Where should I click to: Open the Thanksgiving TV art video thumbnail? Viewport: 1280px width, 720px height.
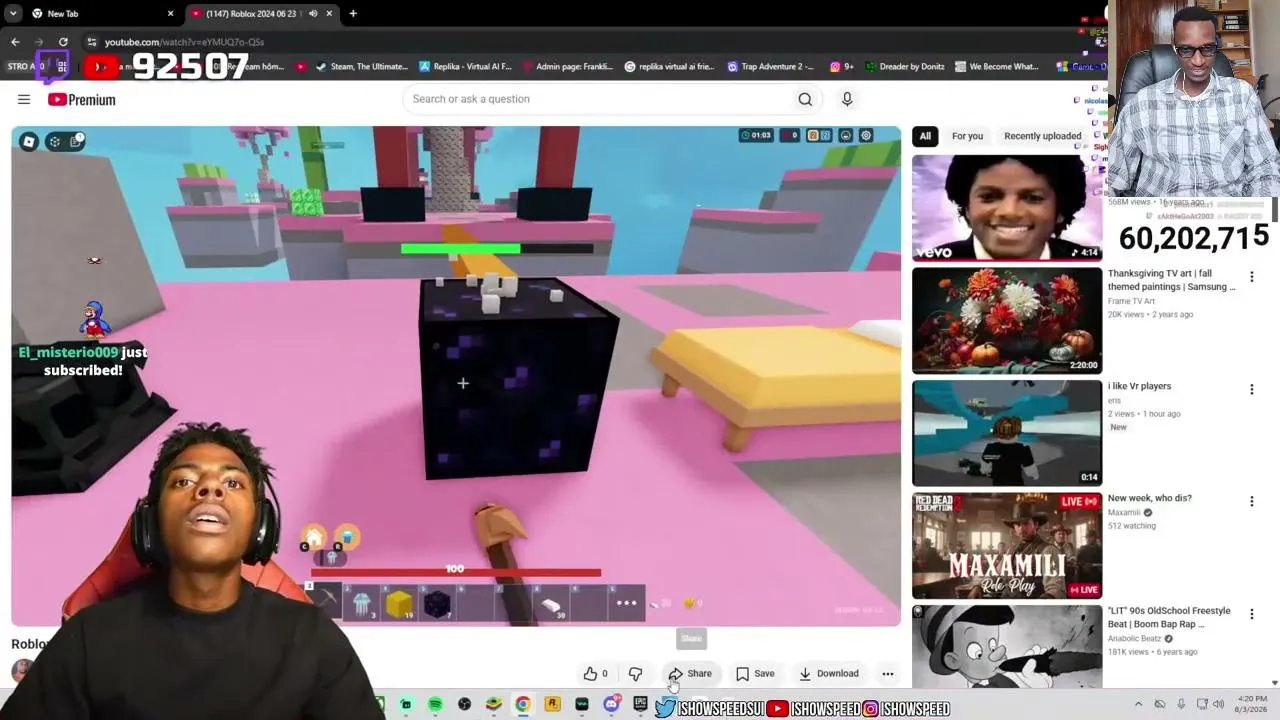coord(1007,320)
